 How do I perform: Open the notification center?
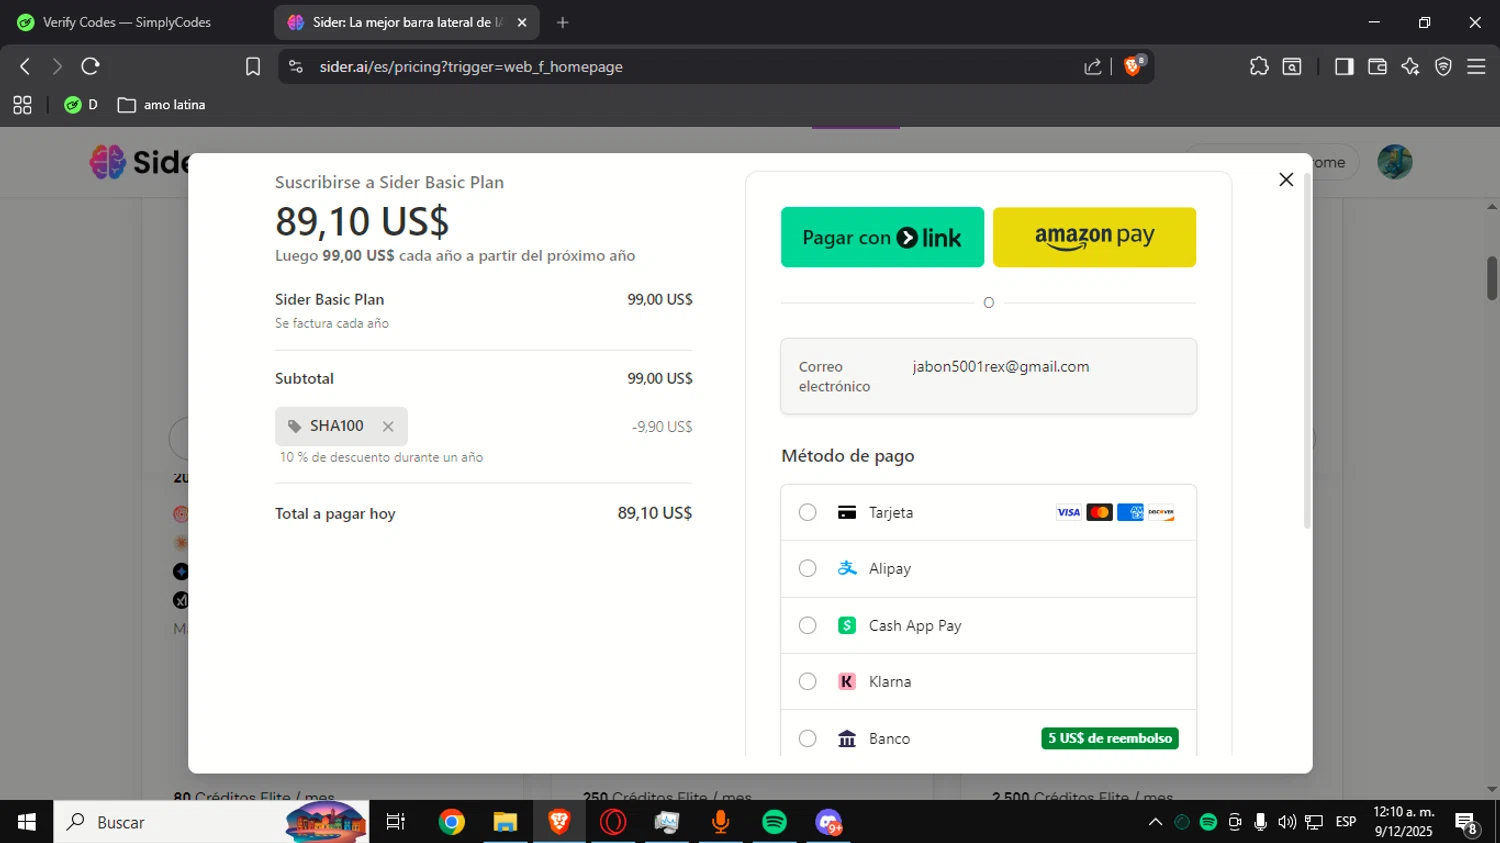pyautogui.click(x=1467, y=823)
